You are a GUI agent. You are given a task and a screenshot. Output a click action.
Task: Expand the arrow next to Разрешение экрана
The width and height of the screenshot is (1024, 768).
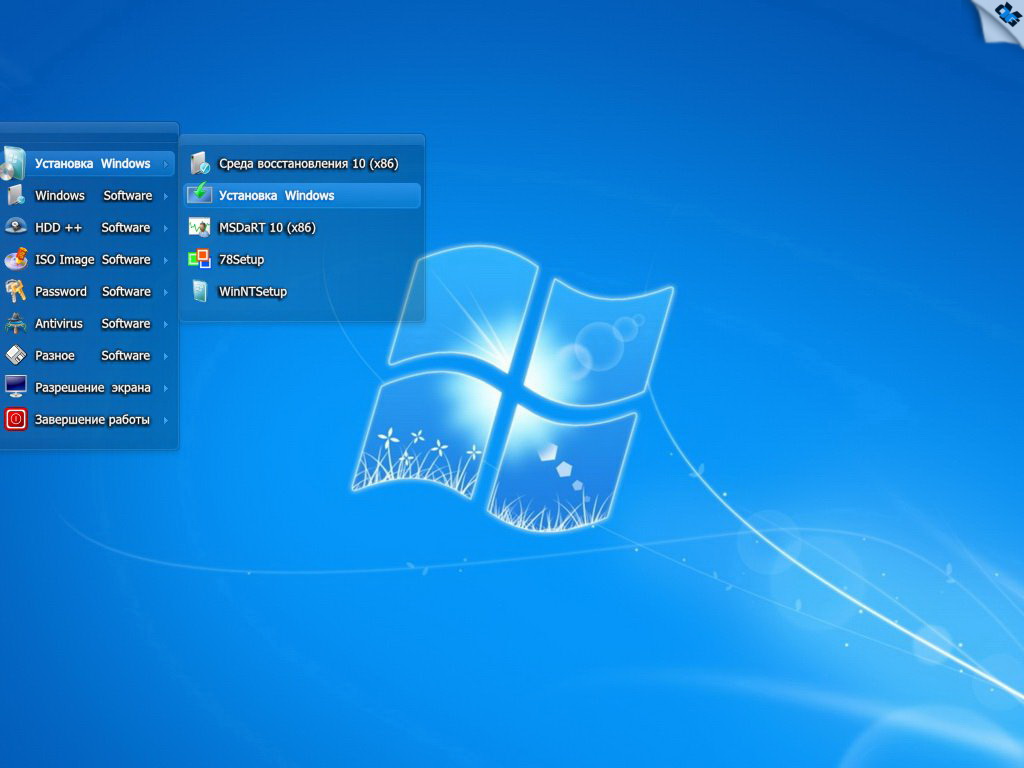166,388
